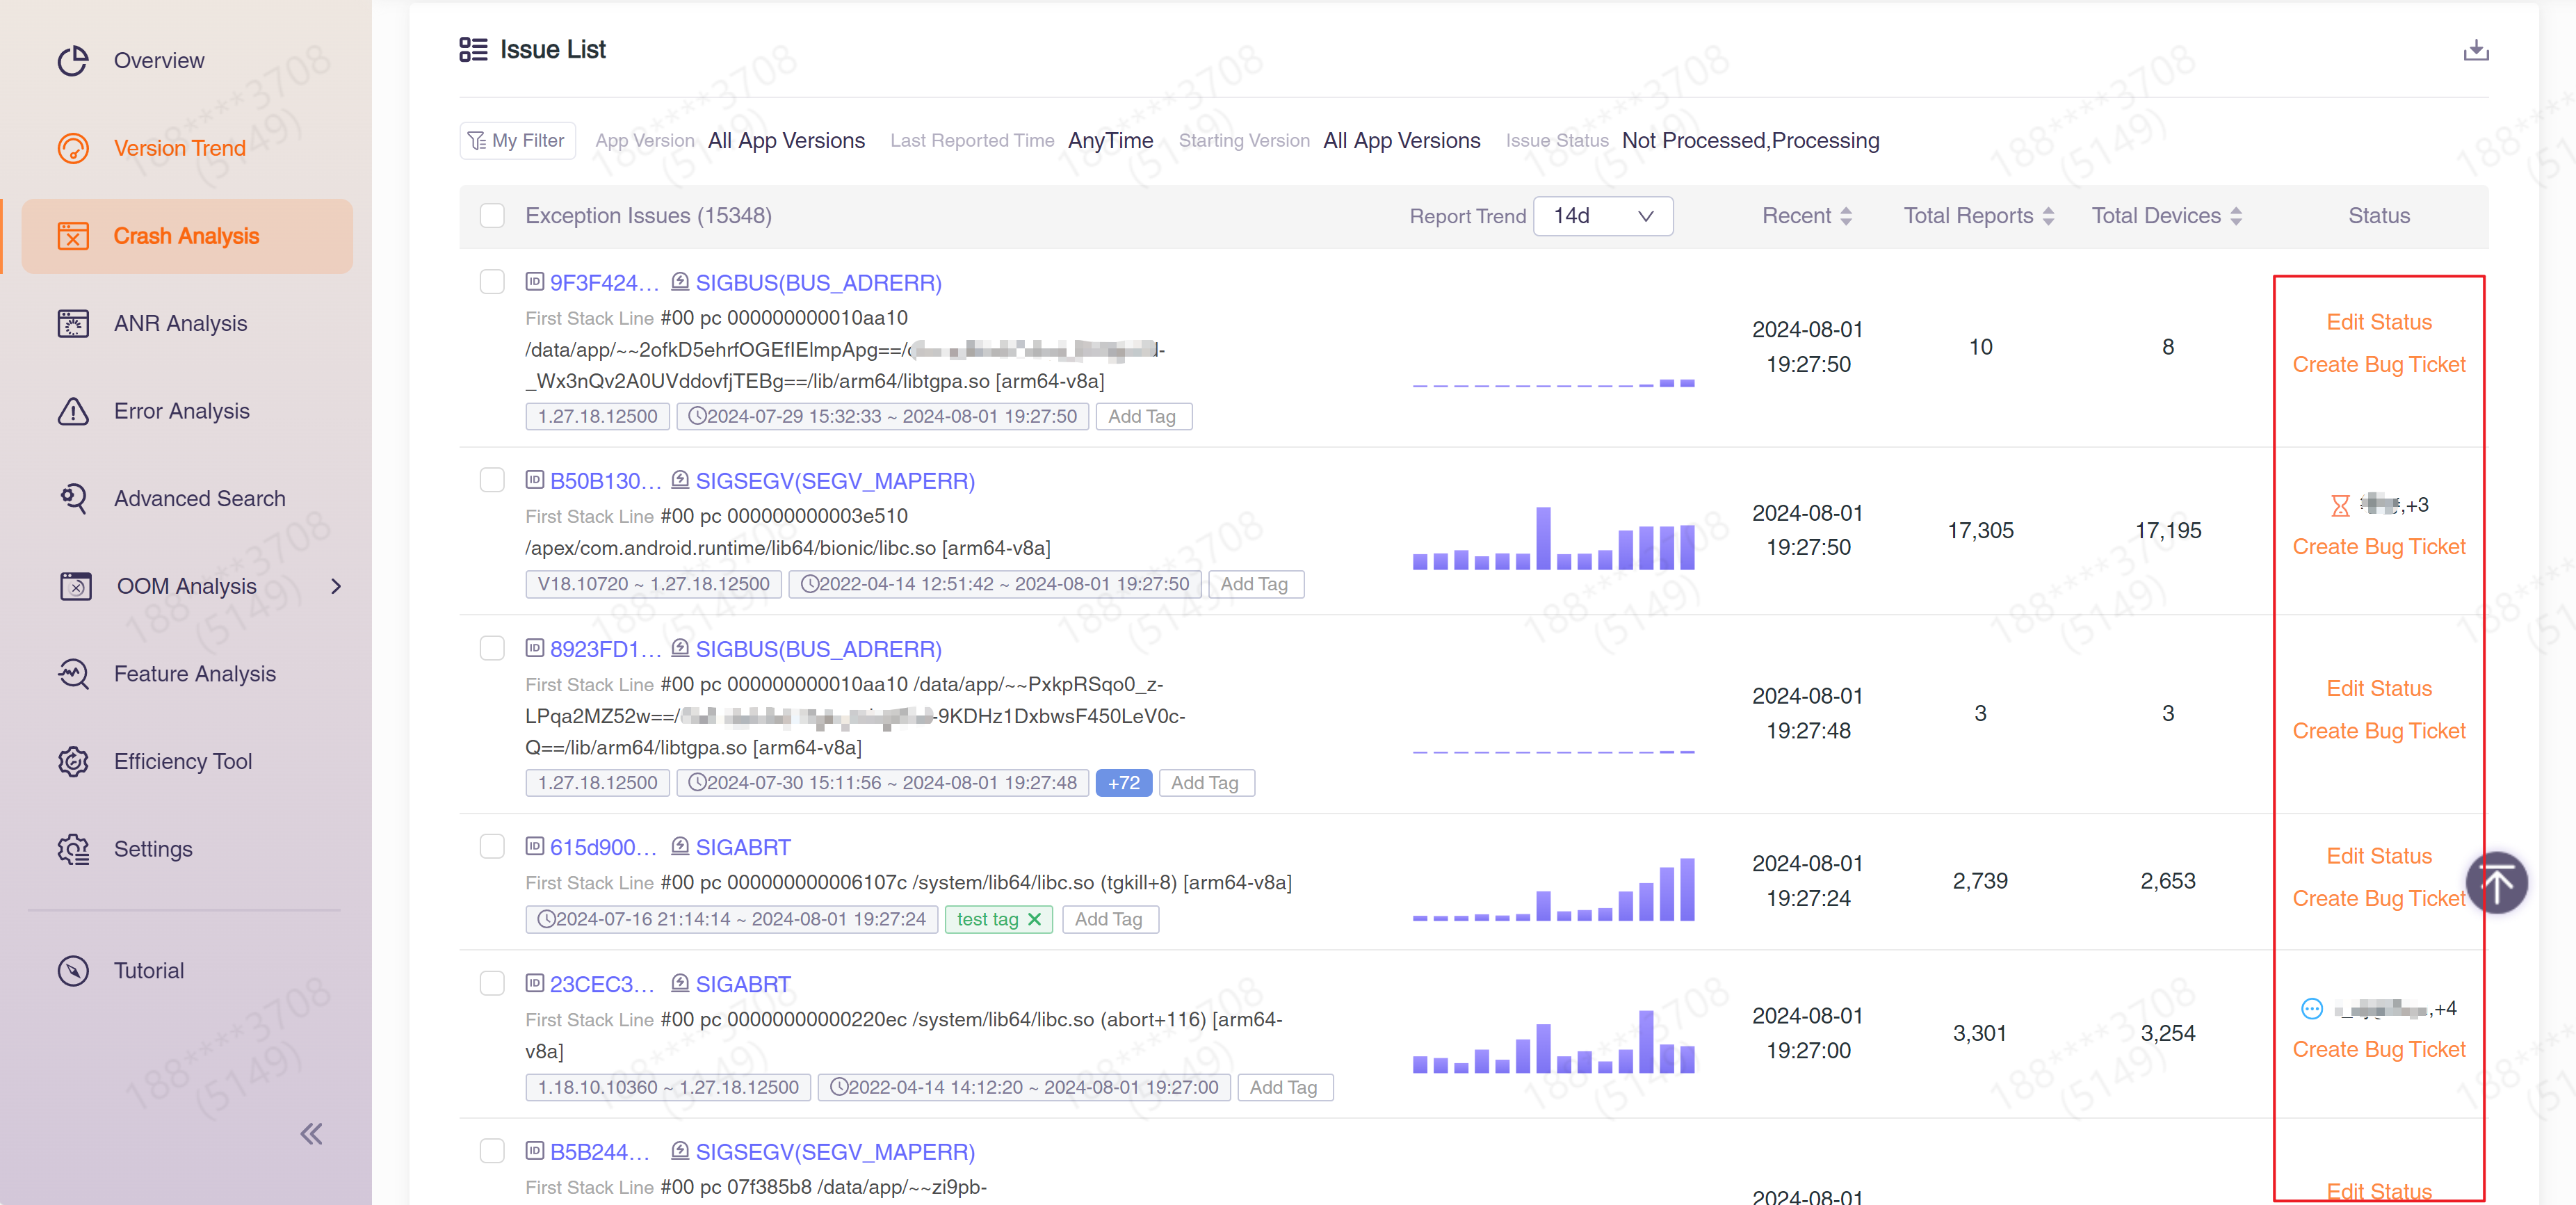
Task: Click Create Bug Ticket for B50B130
Action: (2379, 546)
